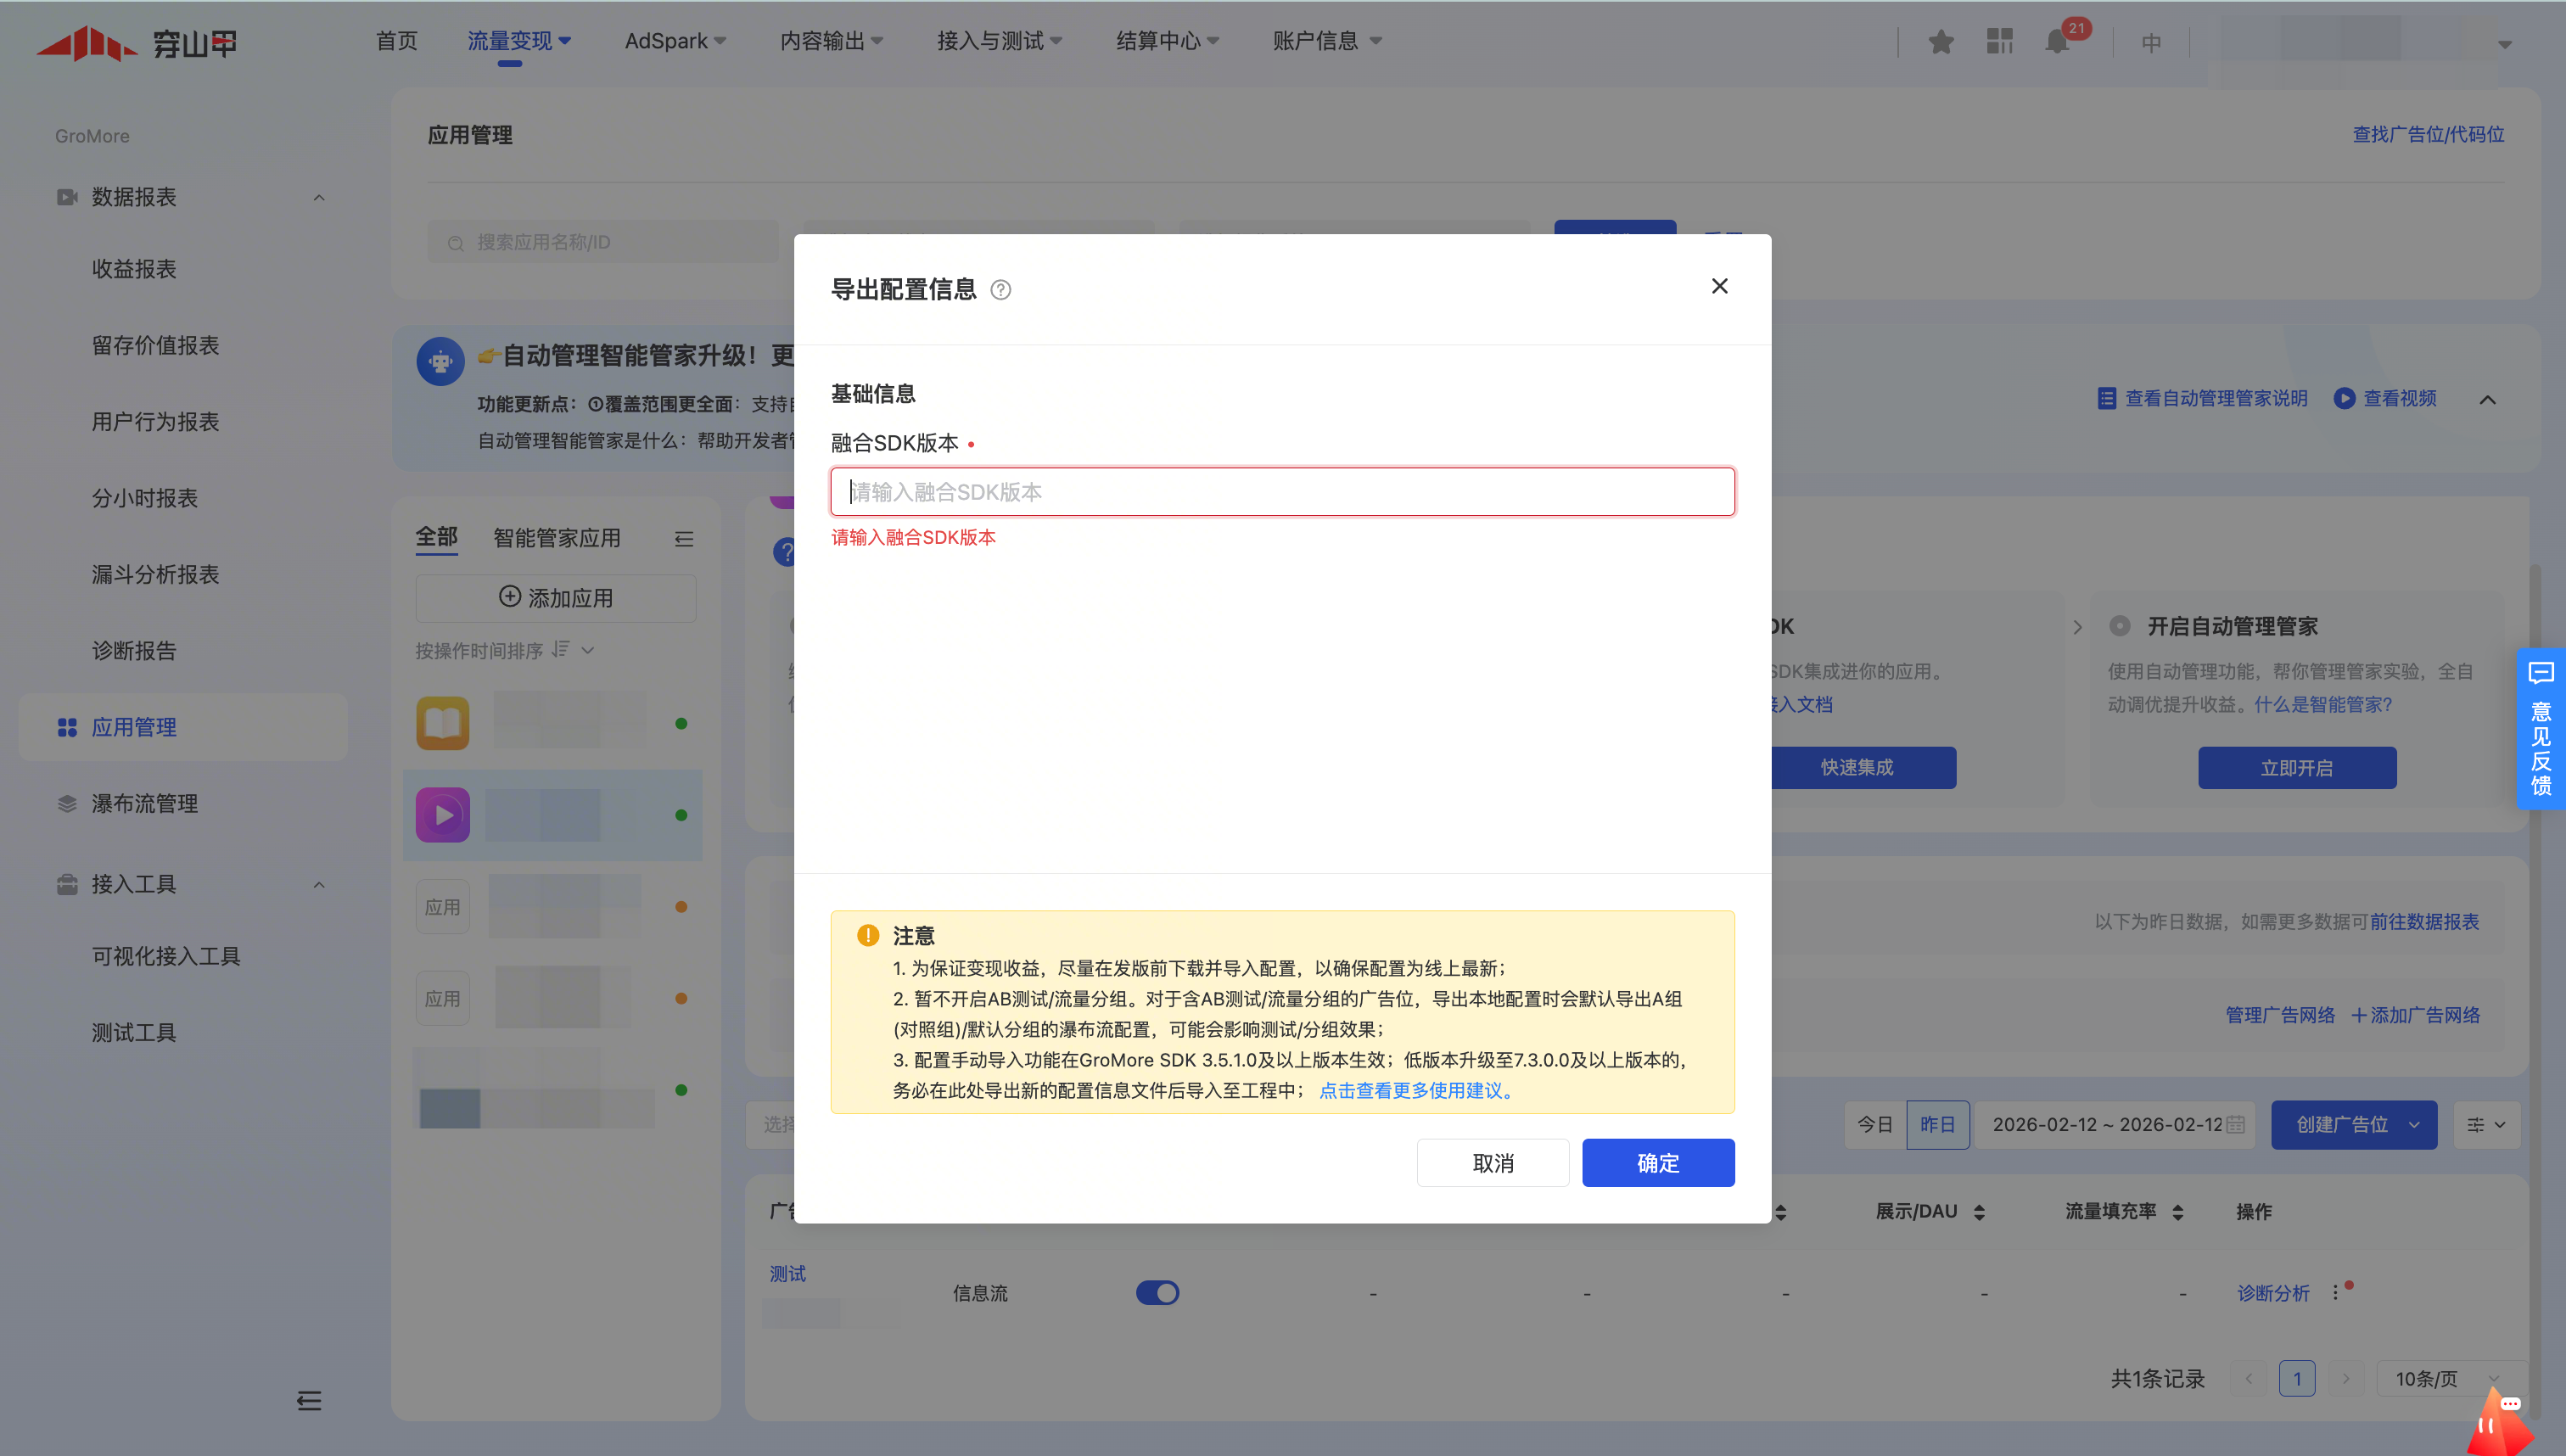This screenshot has width=2566, height=1456.
Task: Open the grid apps icon in header
Action: pyautogui.click(x=1999, y=42)
